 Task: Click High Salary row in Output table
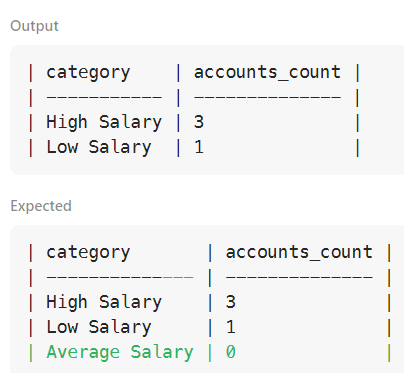[x=194, y=122]
